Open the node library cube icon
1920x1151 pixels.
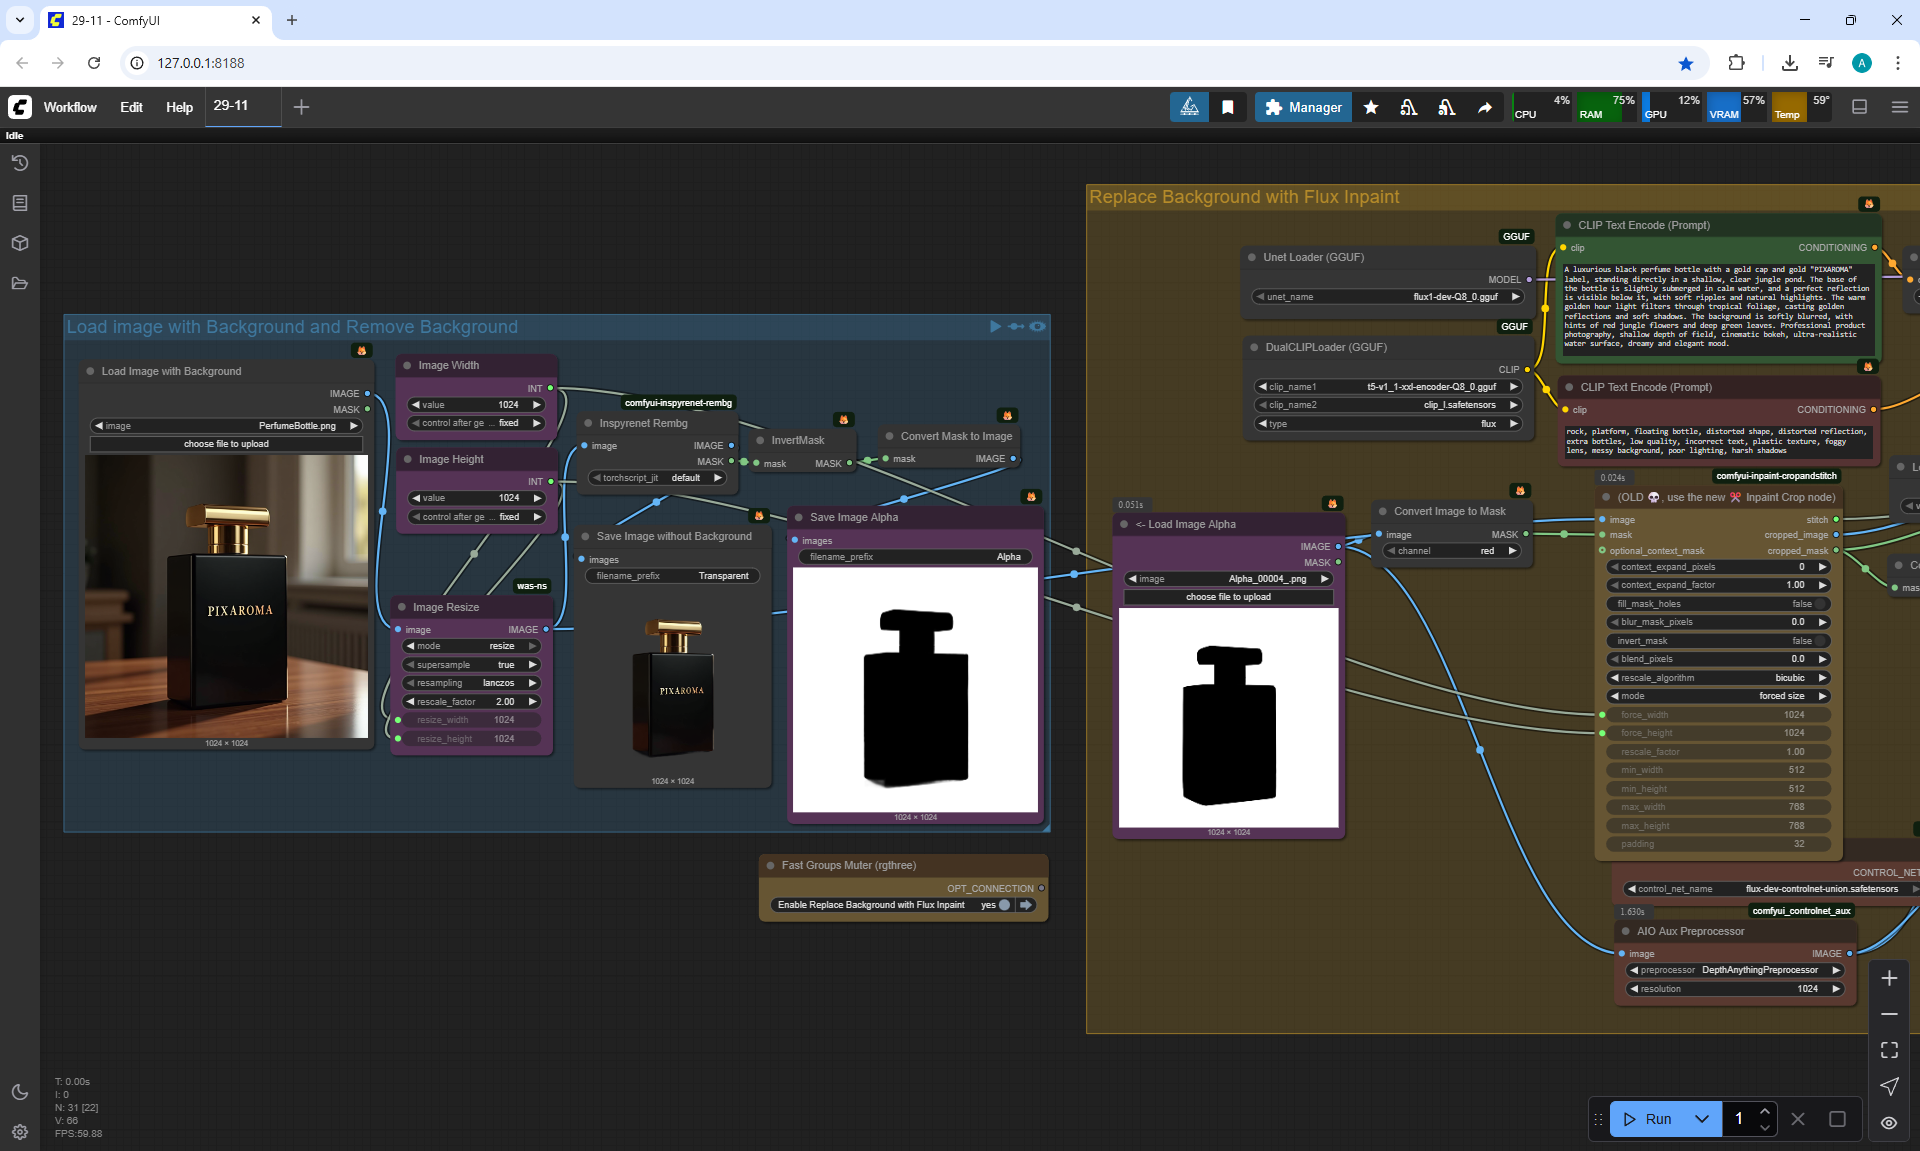pyautogui.click(x=20, y=243)
